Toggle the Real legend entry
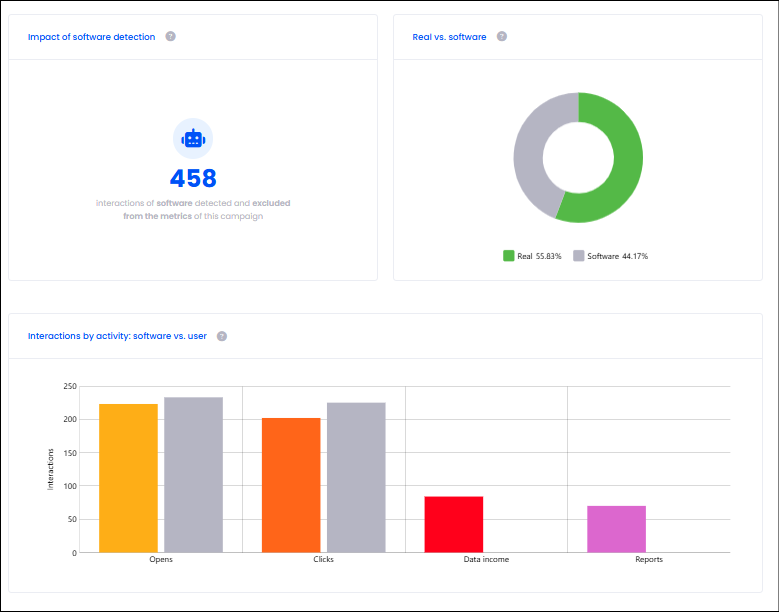The image size is (779, 612). (x=532, y=256)
